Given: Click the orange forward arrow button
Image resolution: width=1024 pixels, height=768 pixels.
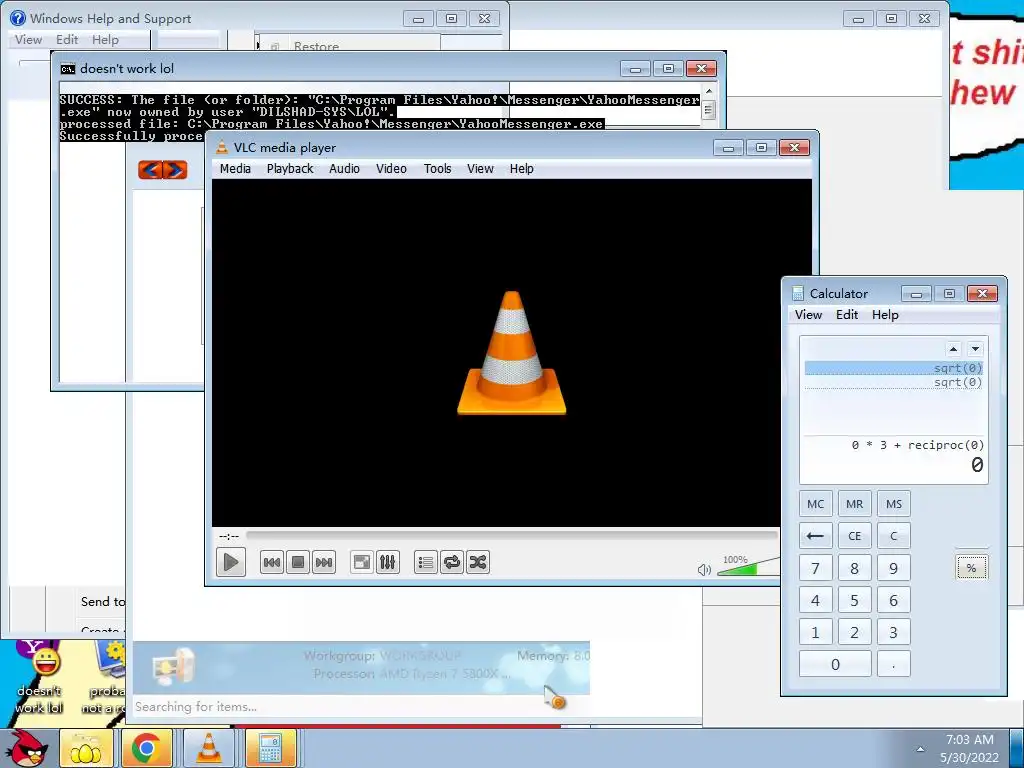Looking at the screenshot, I should (x=175, y=170).
